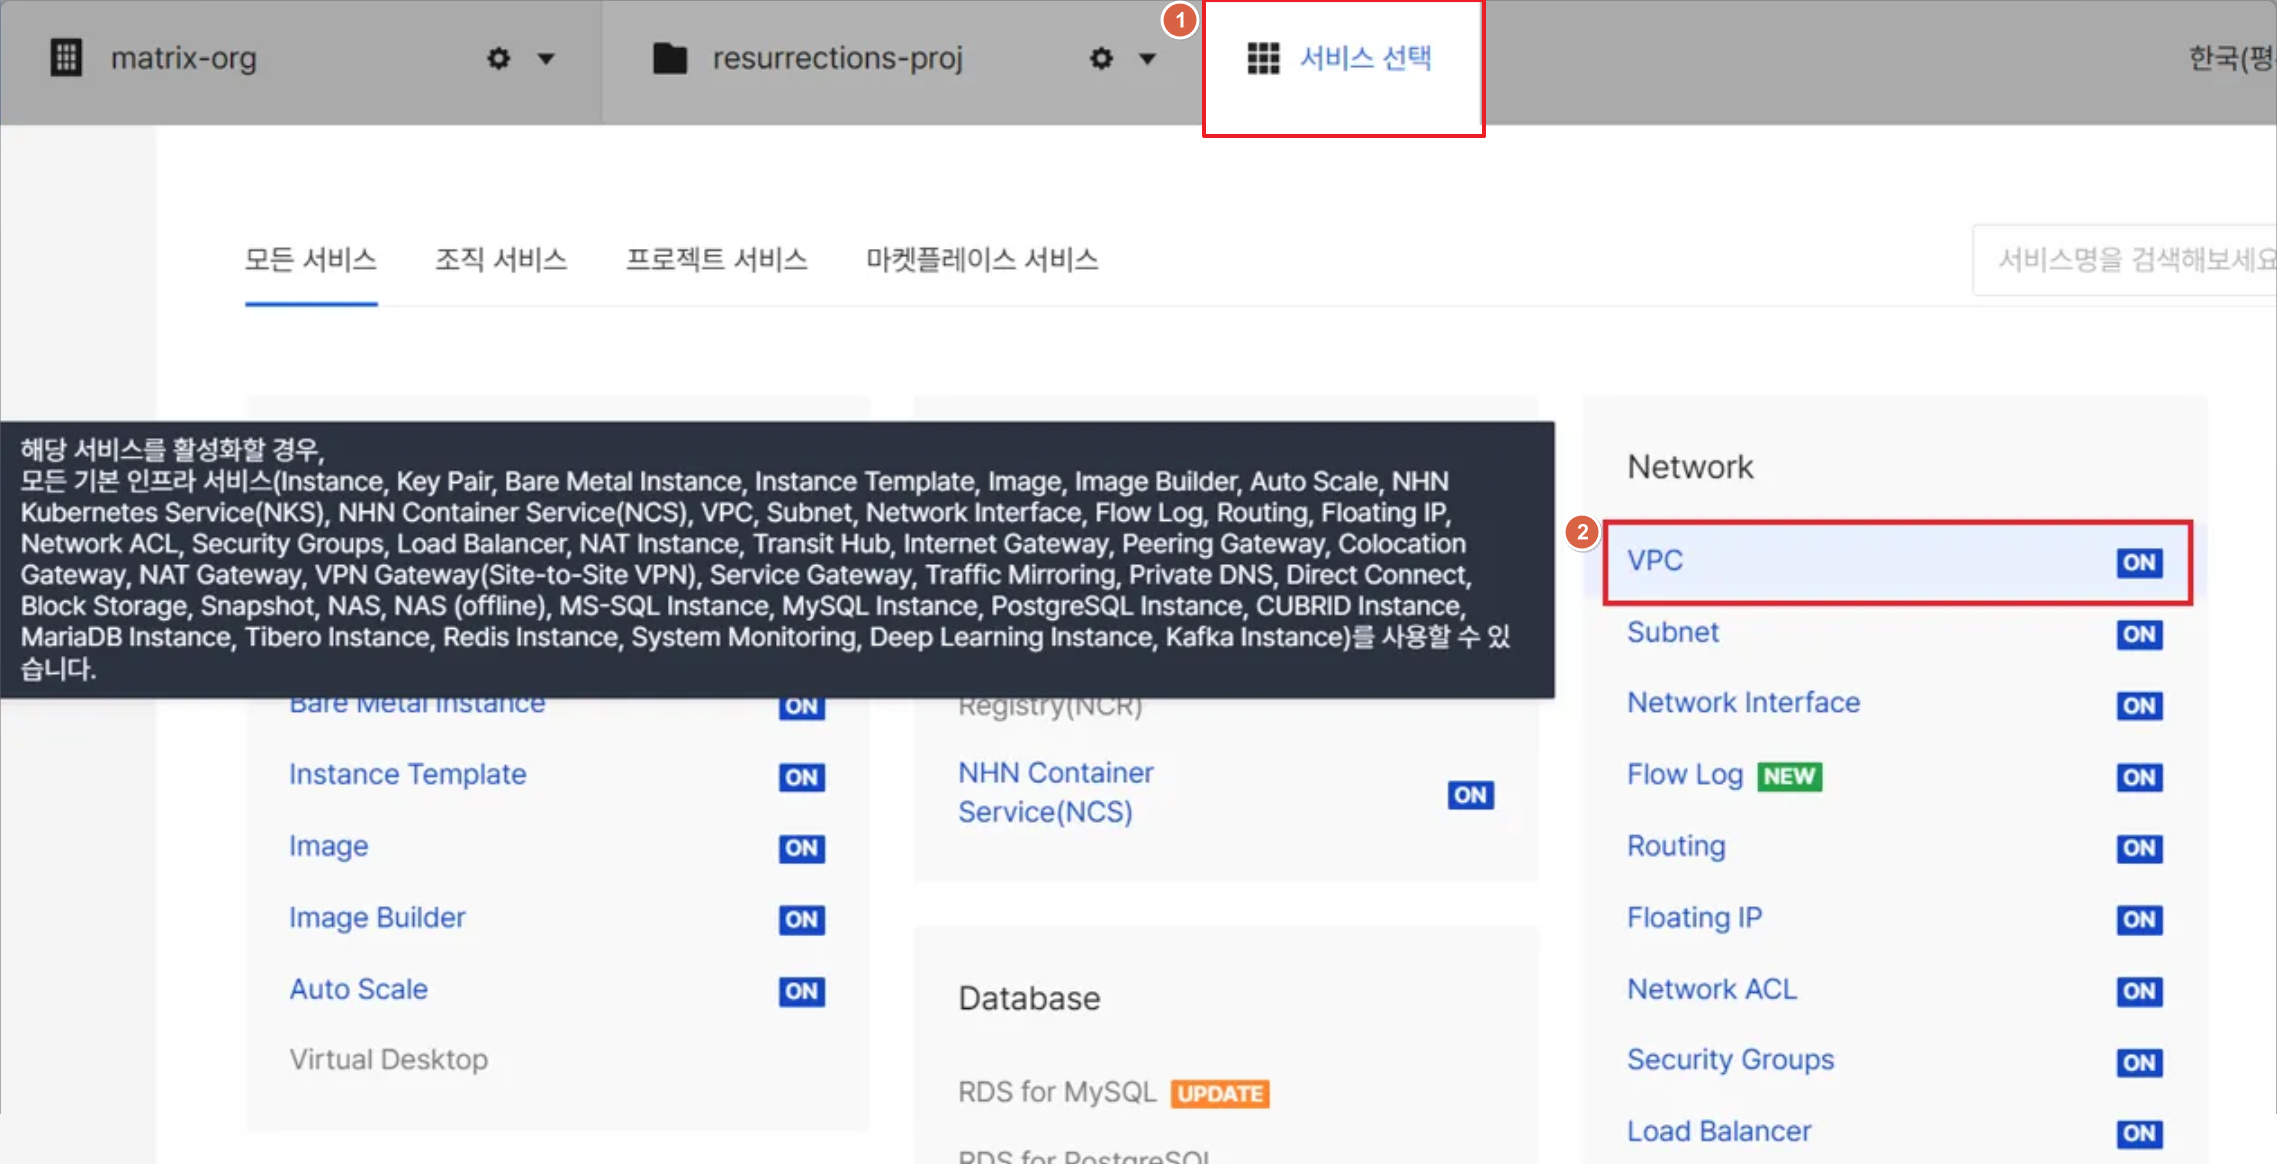
Task: Click the NEW badge beside Flow Log
Action: coord(1789,776)
